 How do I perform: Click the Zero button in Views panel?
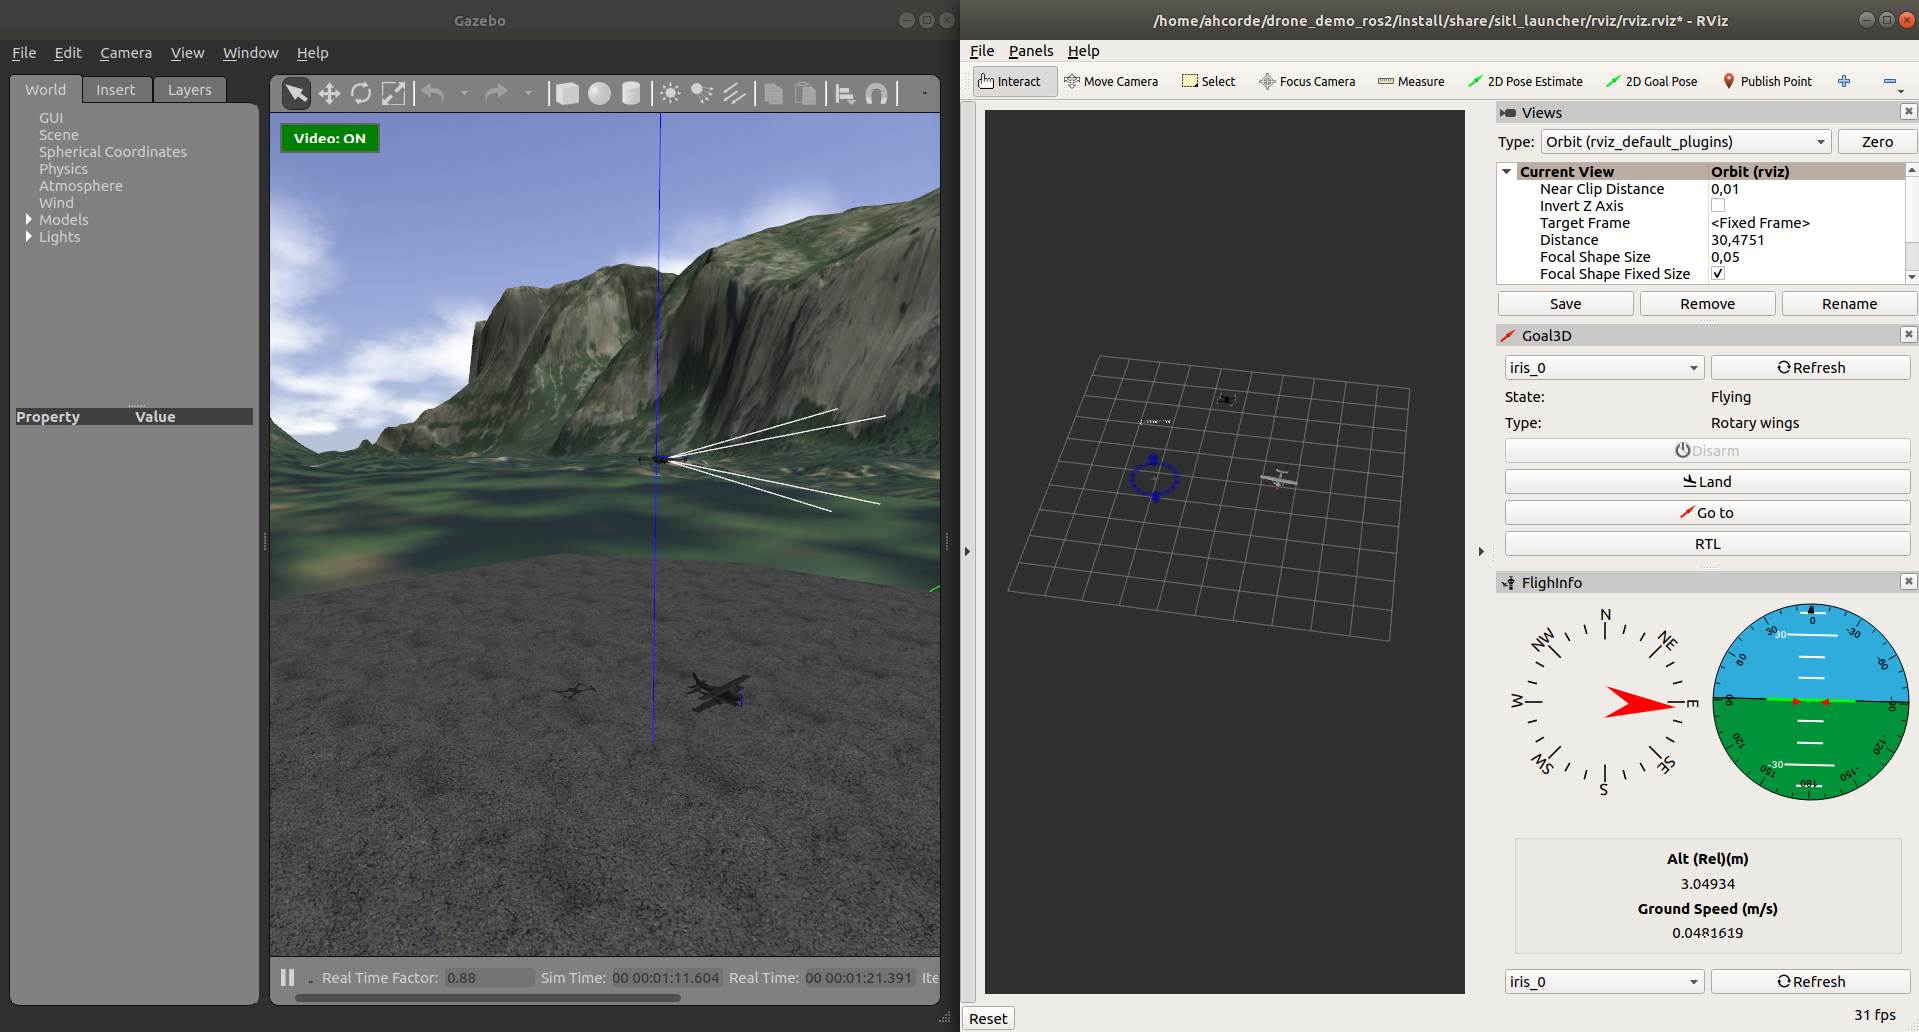(x=1876, y=141)
